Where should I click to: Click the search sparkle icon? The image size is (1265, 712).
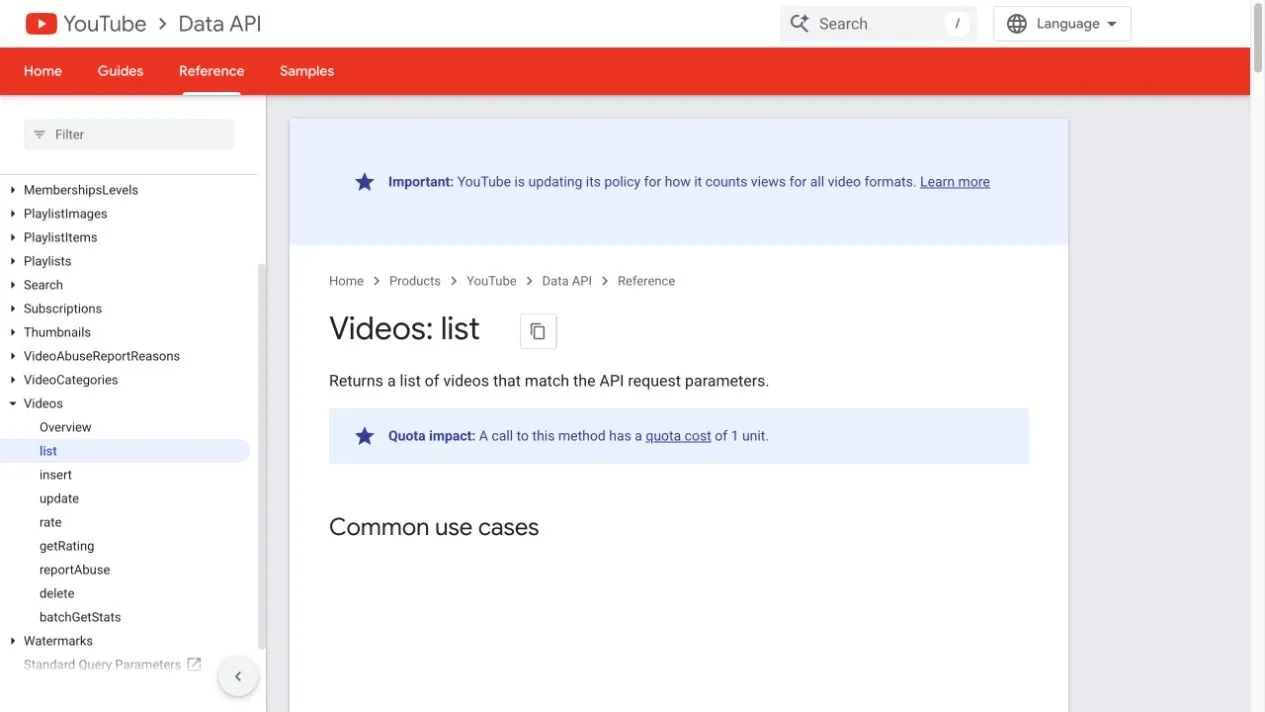[x=799, y=24]
